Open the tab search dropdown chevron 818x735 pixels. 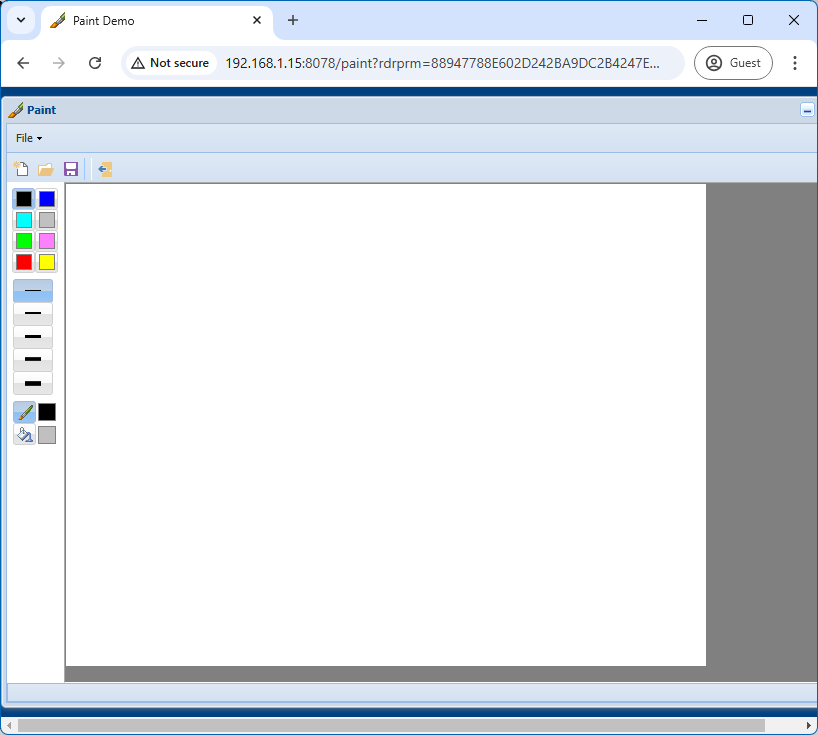[x=21, y=20]
